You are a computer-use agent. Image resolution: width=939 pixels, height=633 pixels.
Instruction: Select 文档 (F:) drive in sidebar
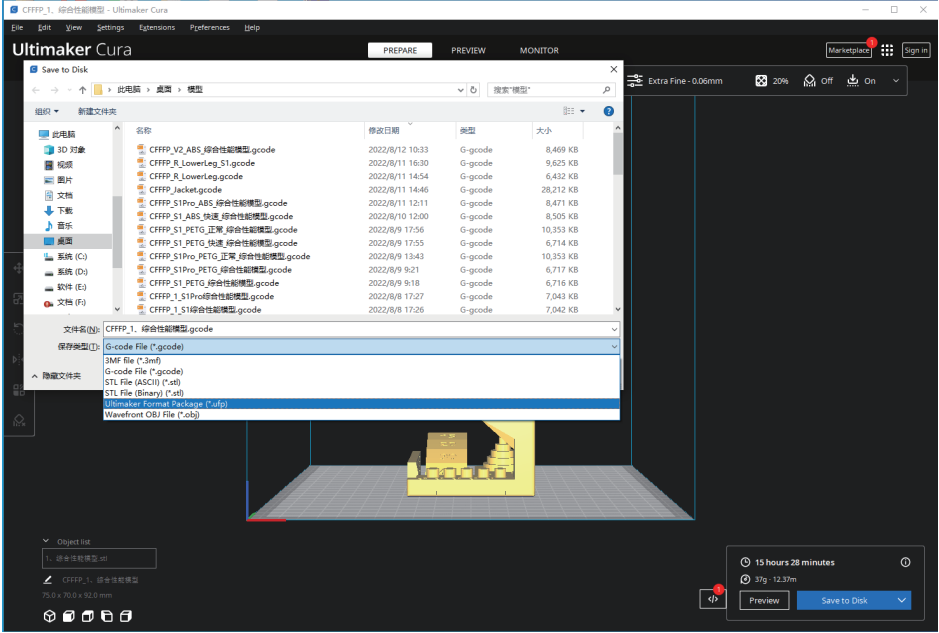65,302
